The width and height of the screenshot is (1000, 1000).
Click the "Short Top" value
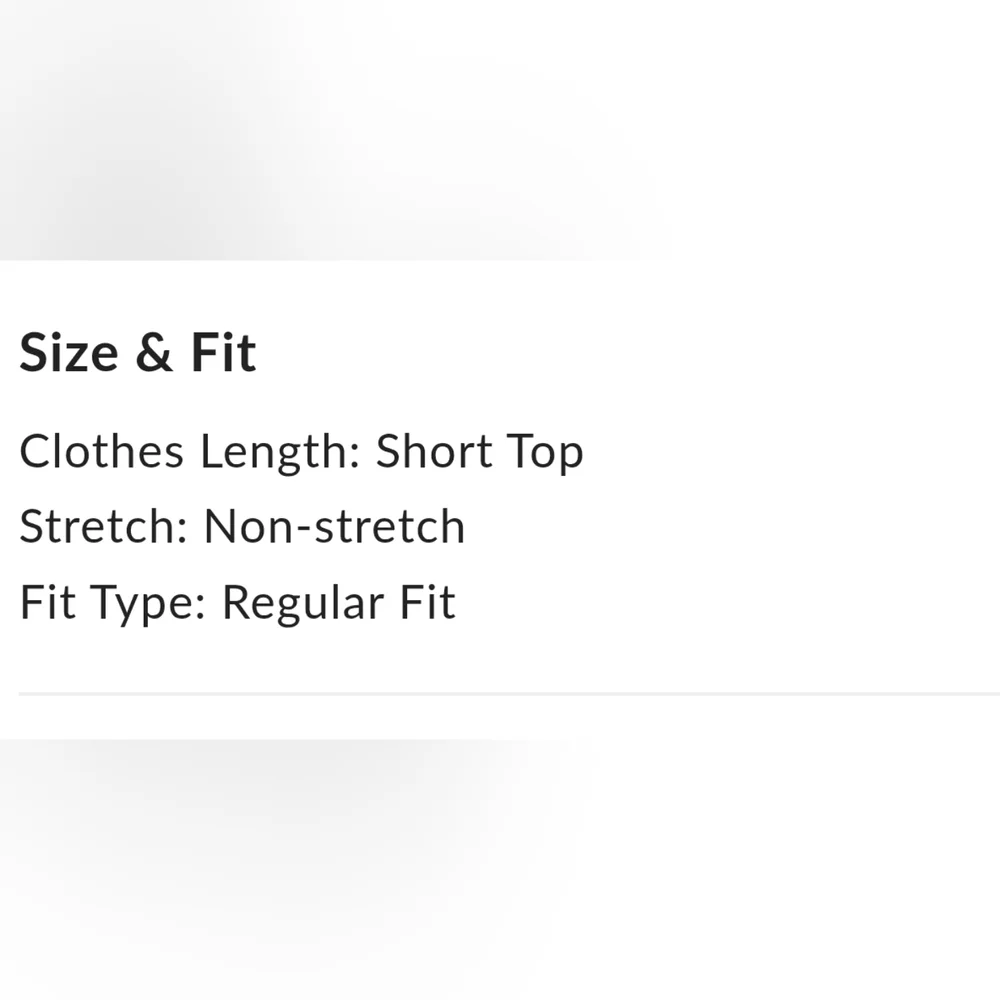479,452
